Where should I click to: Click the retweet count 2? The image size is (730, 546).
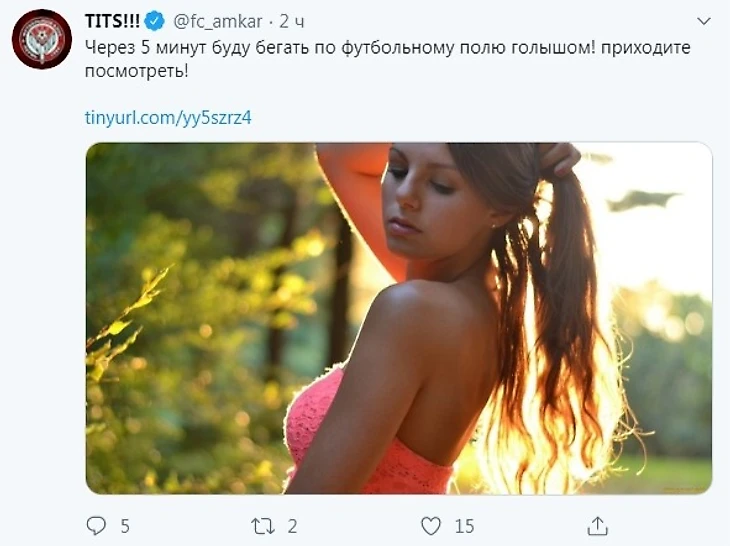292,525
